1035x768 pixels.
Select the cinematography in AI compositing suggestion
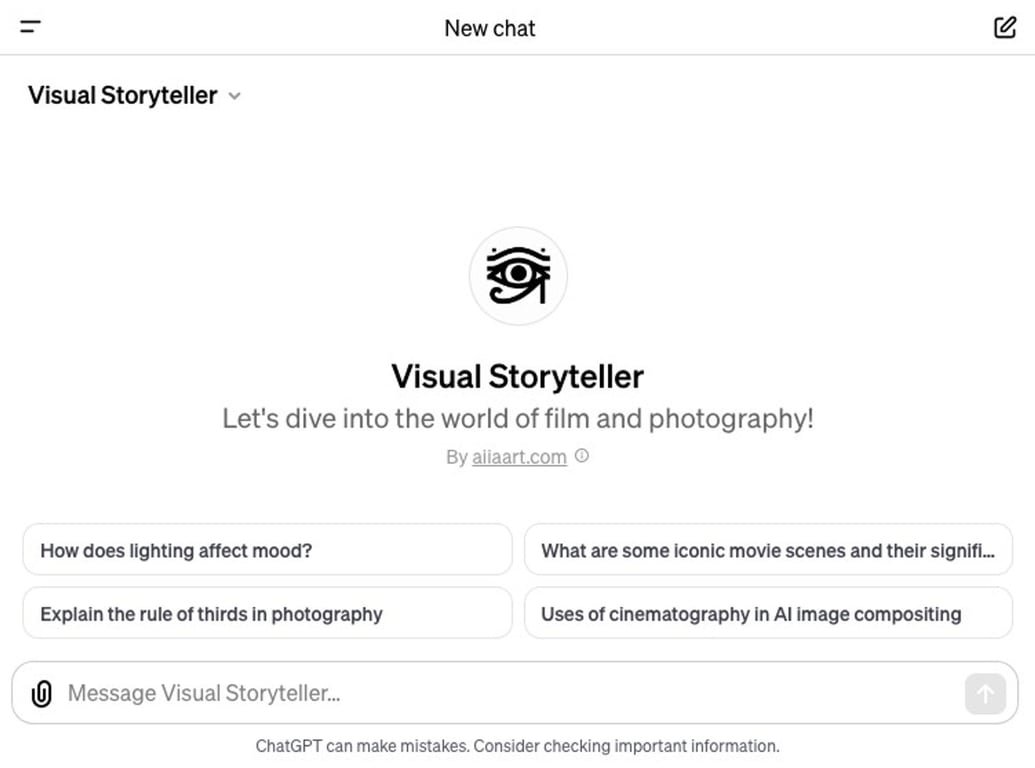pos(767,613)
